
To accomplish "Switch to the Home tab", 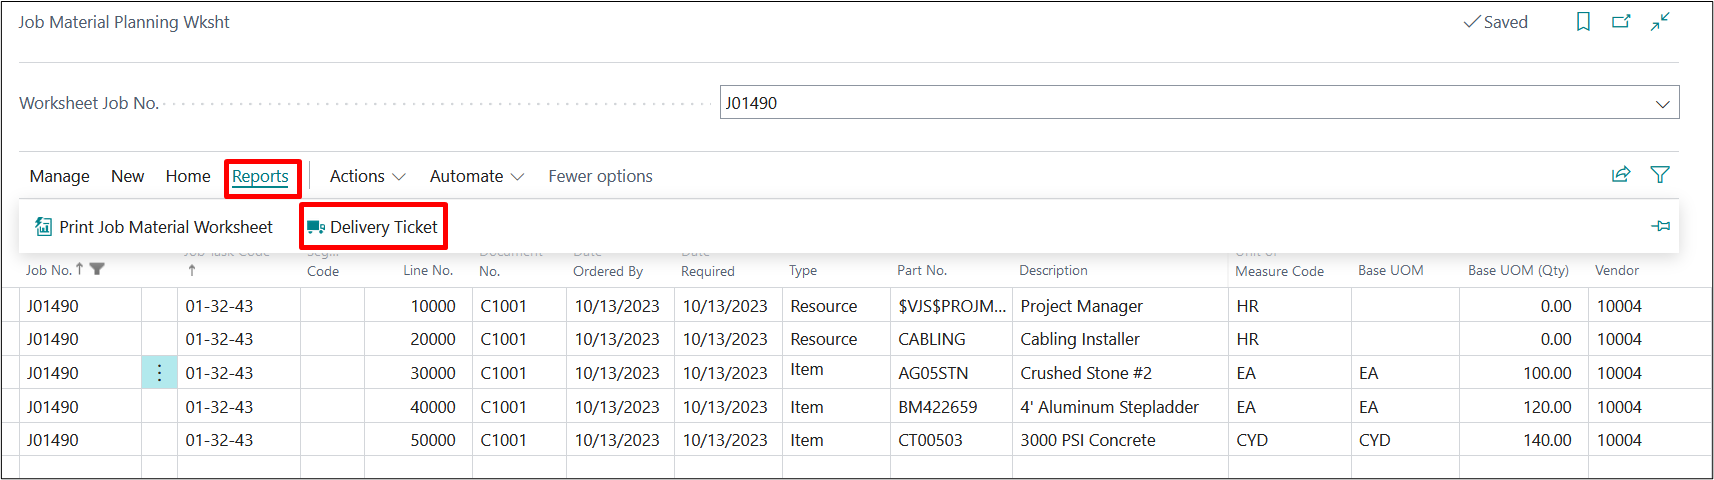I will tap(188, 176).
